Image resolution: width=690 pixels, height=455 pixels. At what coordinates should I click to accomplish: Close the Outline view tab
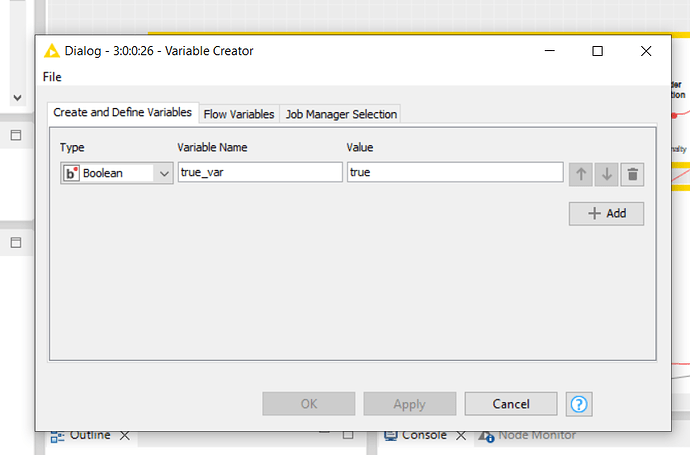[x=125, y=436]
